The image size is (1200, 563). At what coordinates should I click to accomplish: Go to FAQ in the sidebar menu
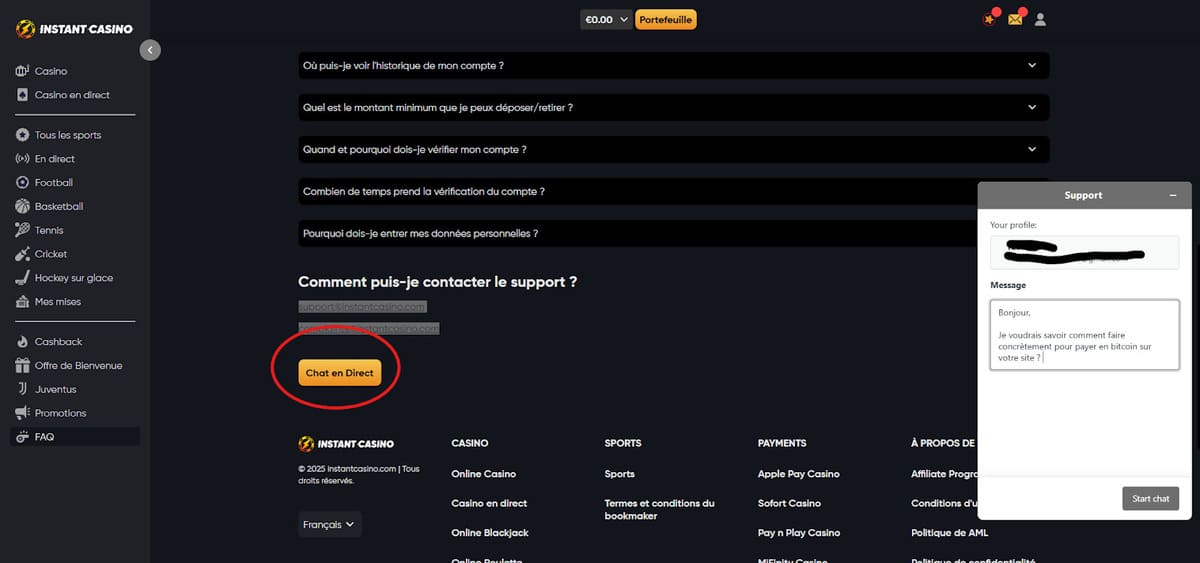coord(75,437)
